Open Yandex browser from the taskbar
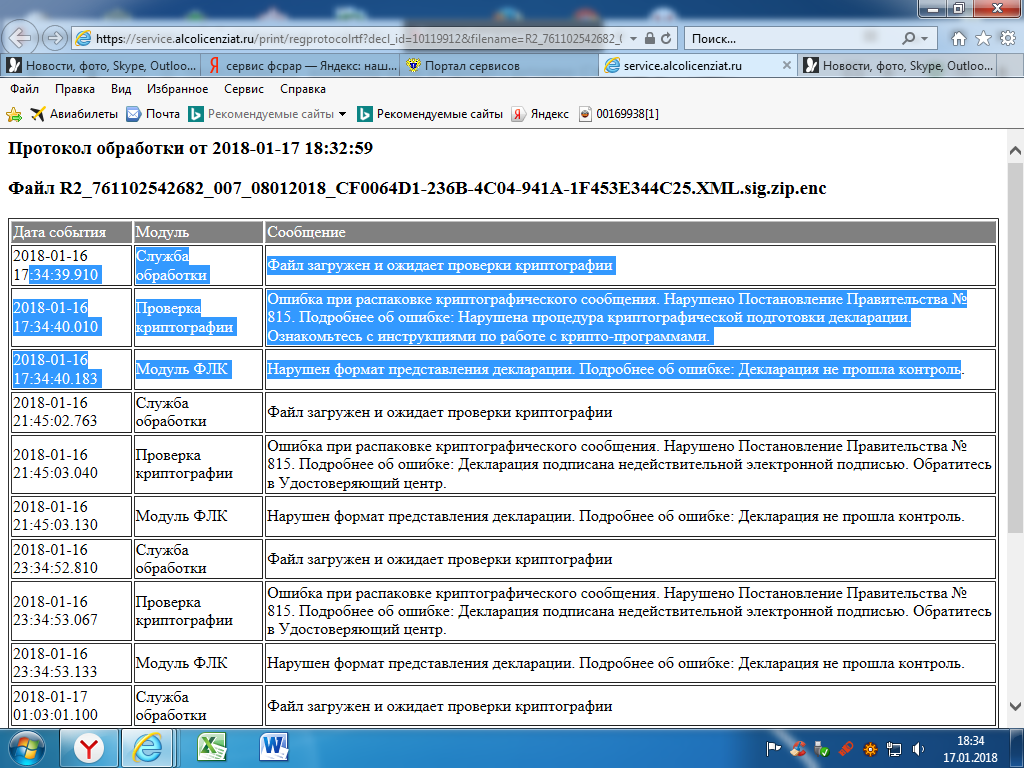This screenshot has width=1024, height=768. click(90, 747)
